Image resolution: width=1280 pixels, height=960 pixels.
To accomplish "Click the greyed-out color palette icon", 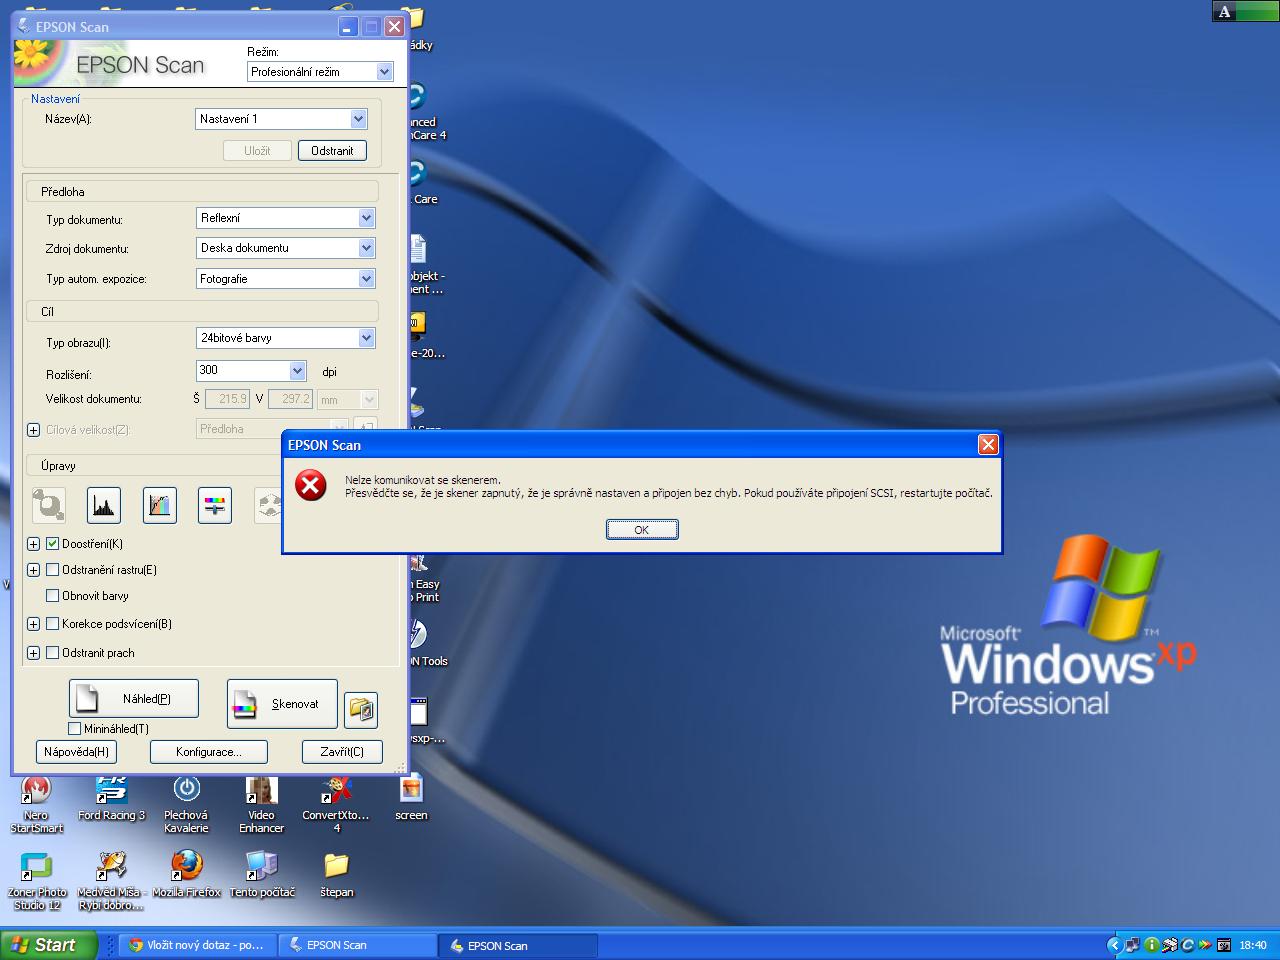I will pos(269,505).
